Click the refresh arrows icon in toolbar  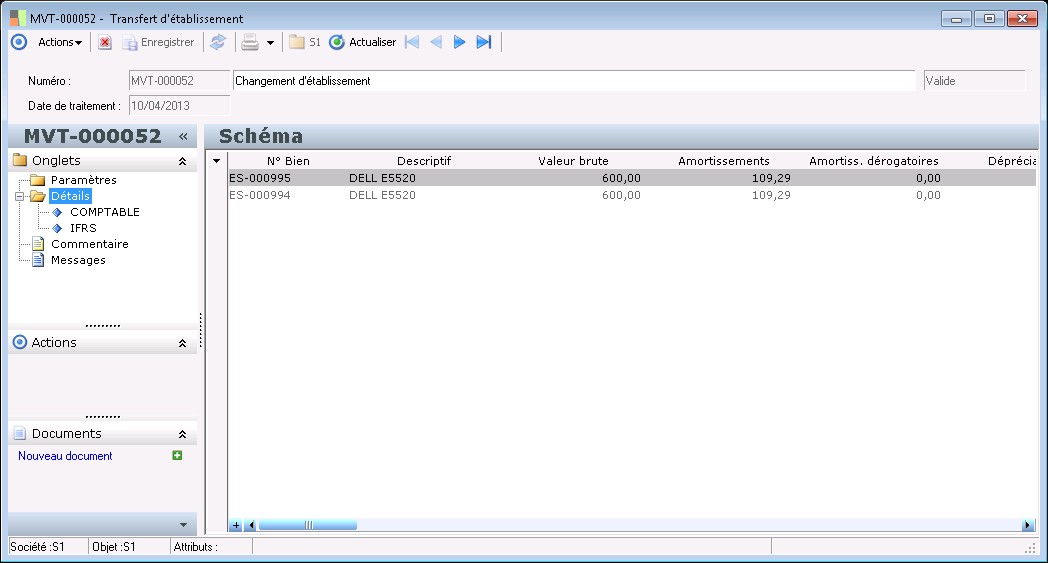pos(218,42)
